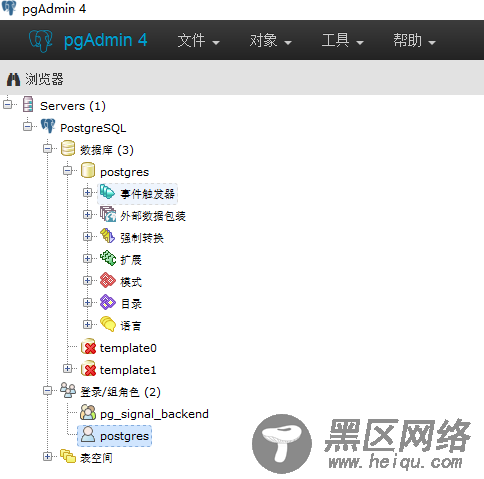Click the 语言 languages speech bubble icon

tap(108, 324)
